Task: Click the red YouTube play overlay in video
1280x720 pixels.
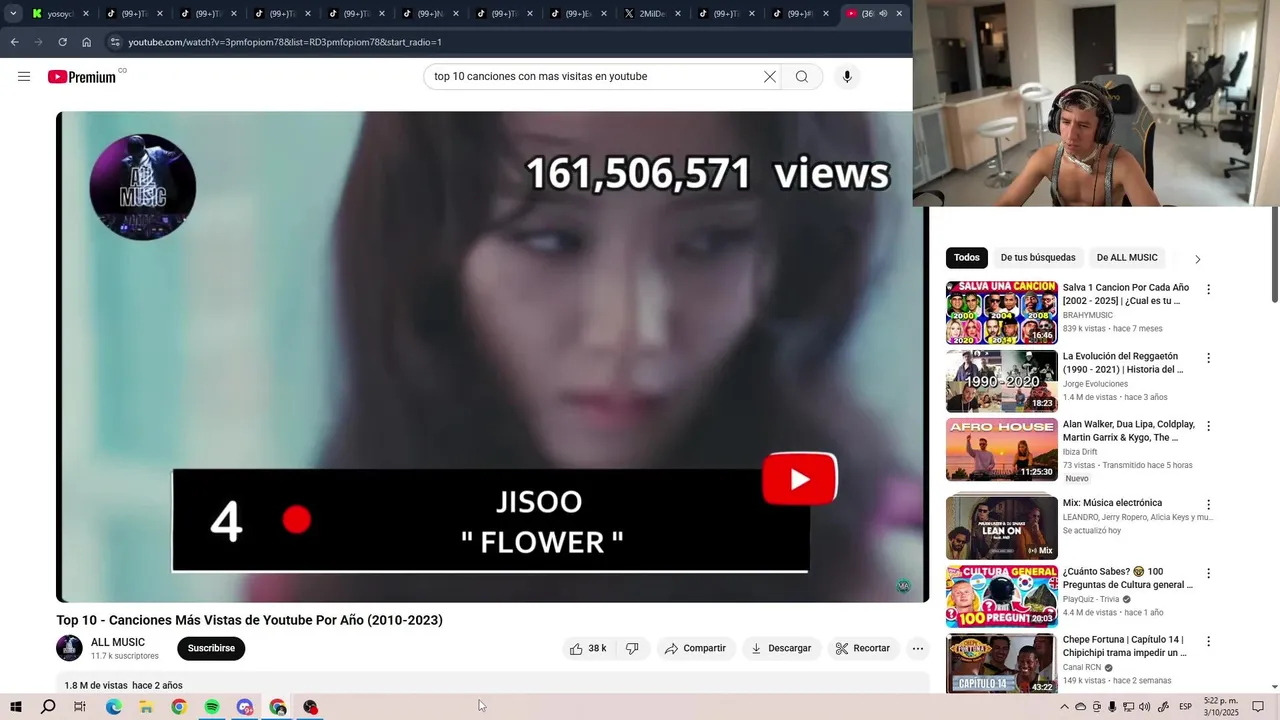Action: coord(800,480)
